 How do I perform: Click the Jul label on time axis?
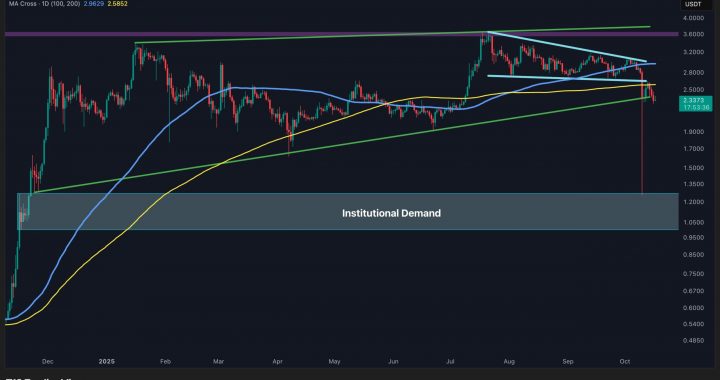(450, 362)
